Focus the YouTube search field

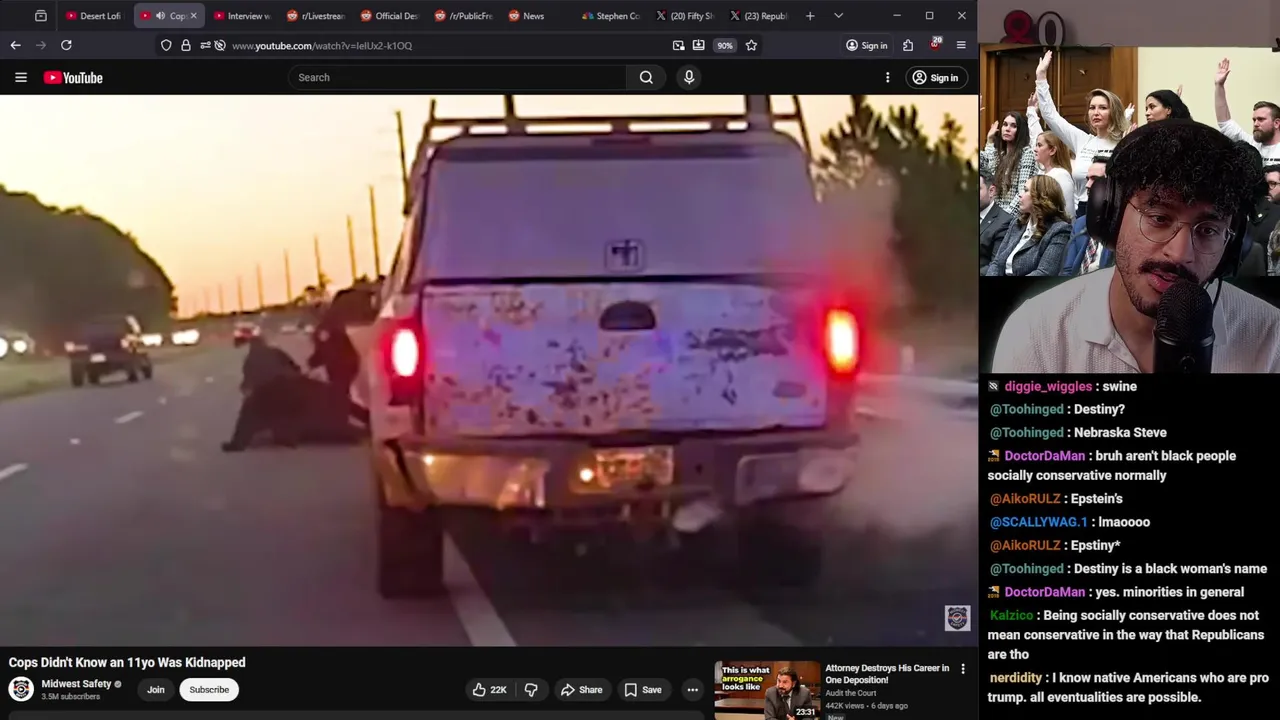(458, 77)
